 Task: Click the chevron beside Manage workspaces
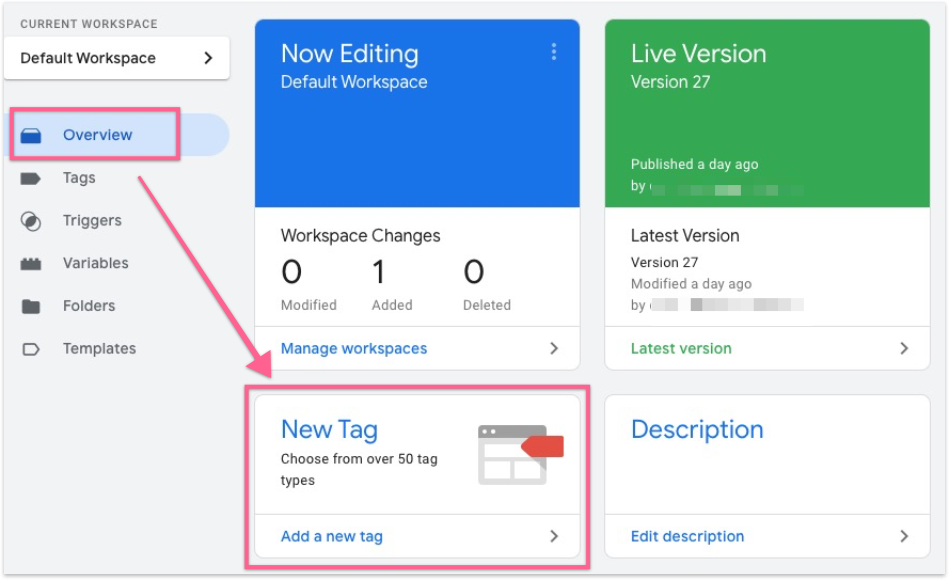(x=554, y=349)
